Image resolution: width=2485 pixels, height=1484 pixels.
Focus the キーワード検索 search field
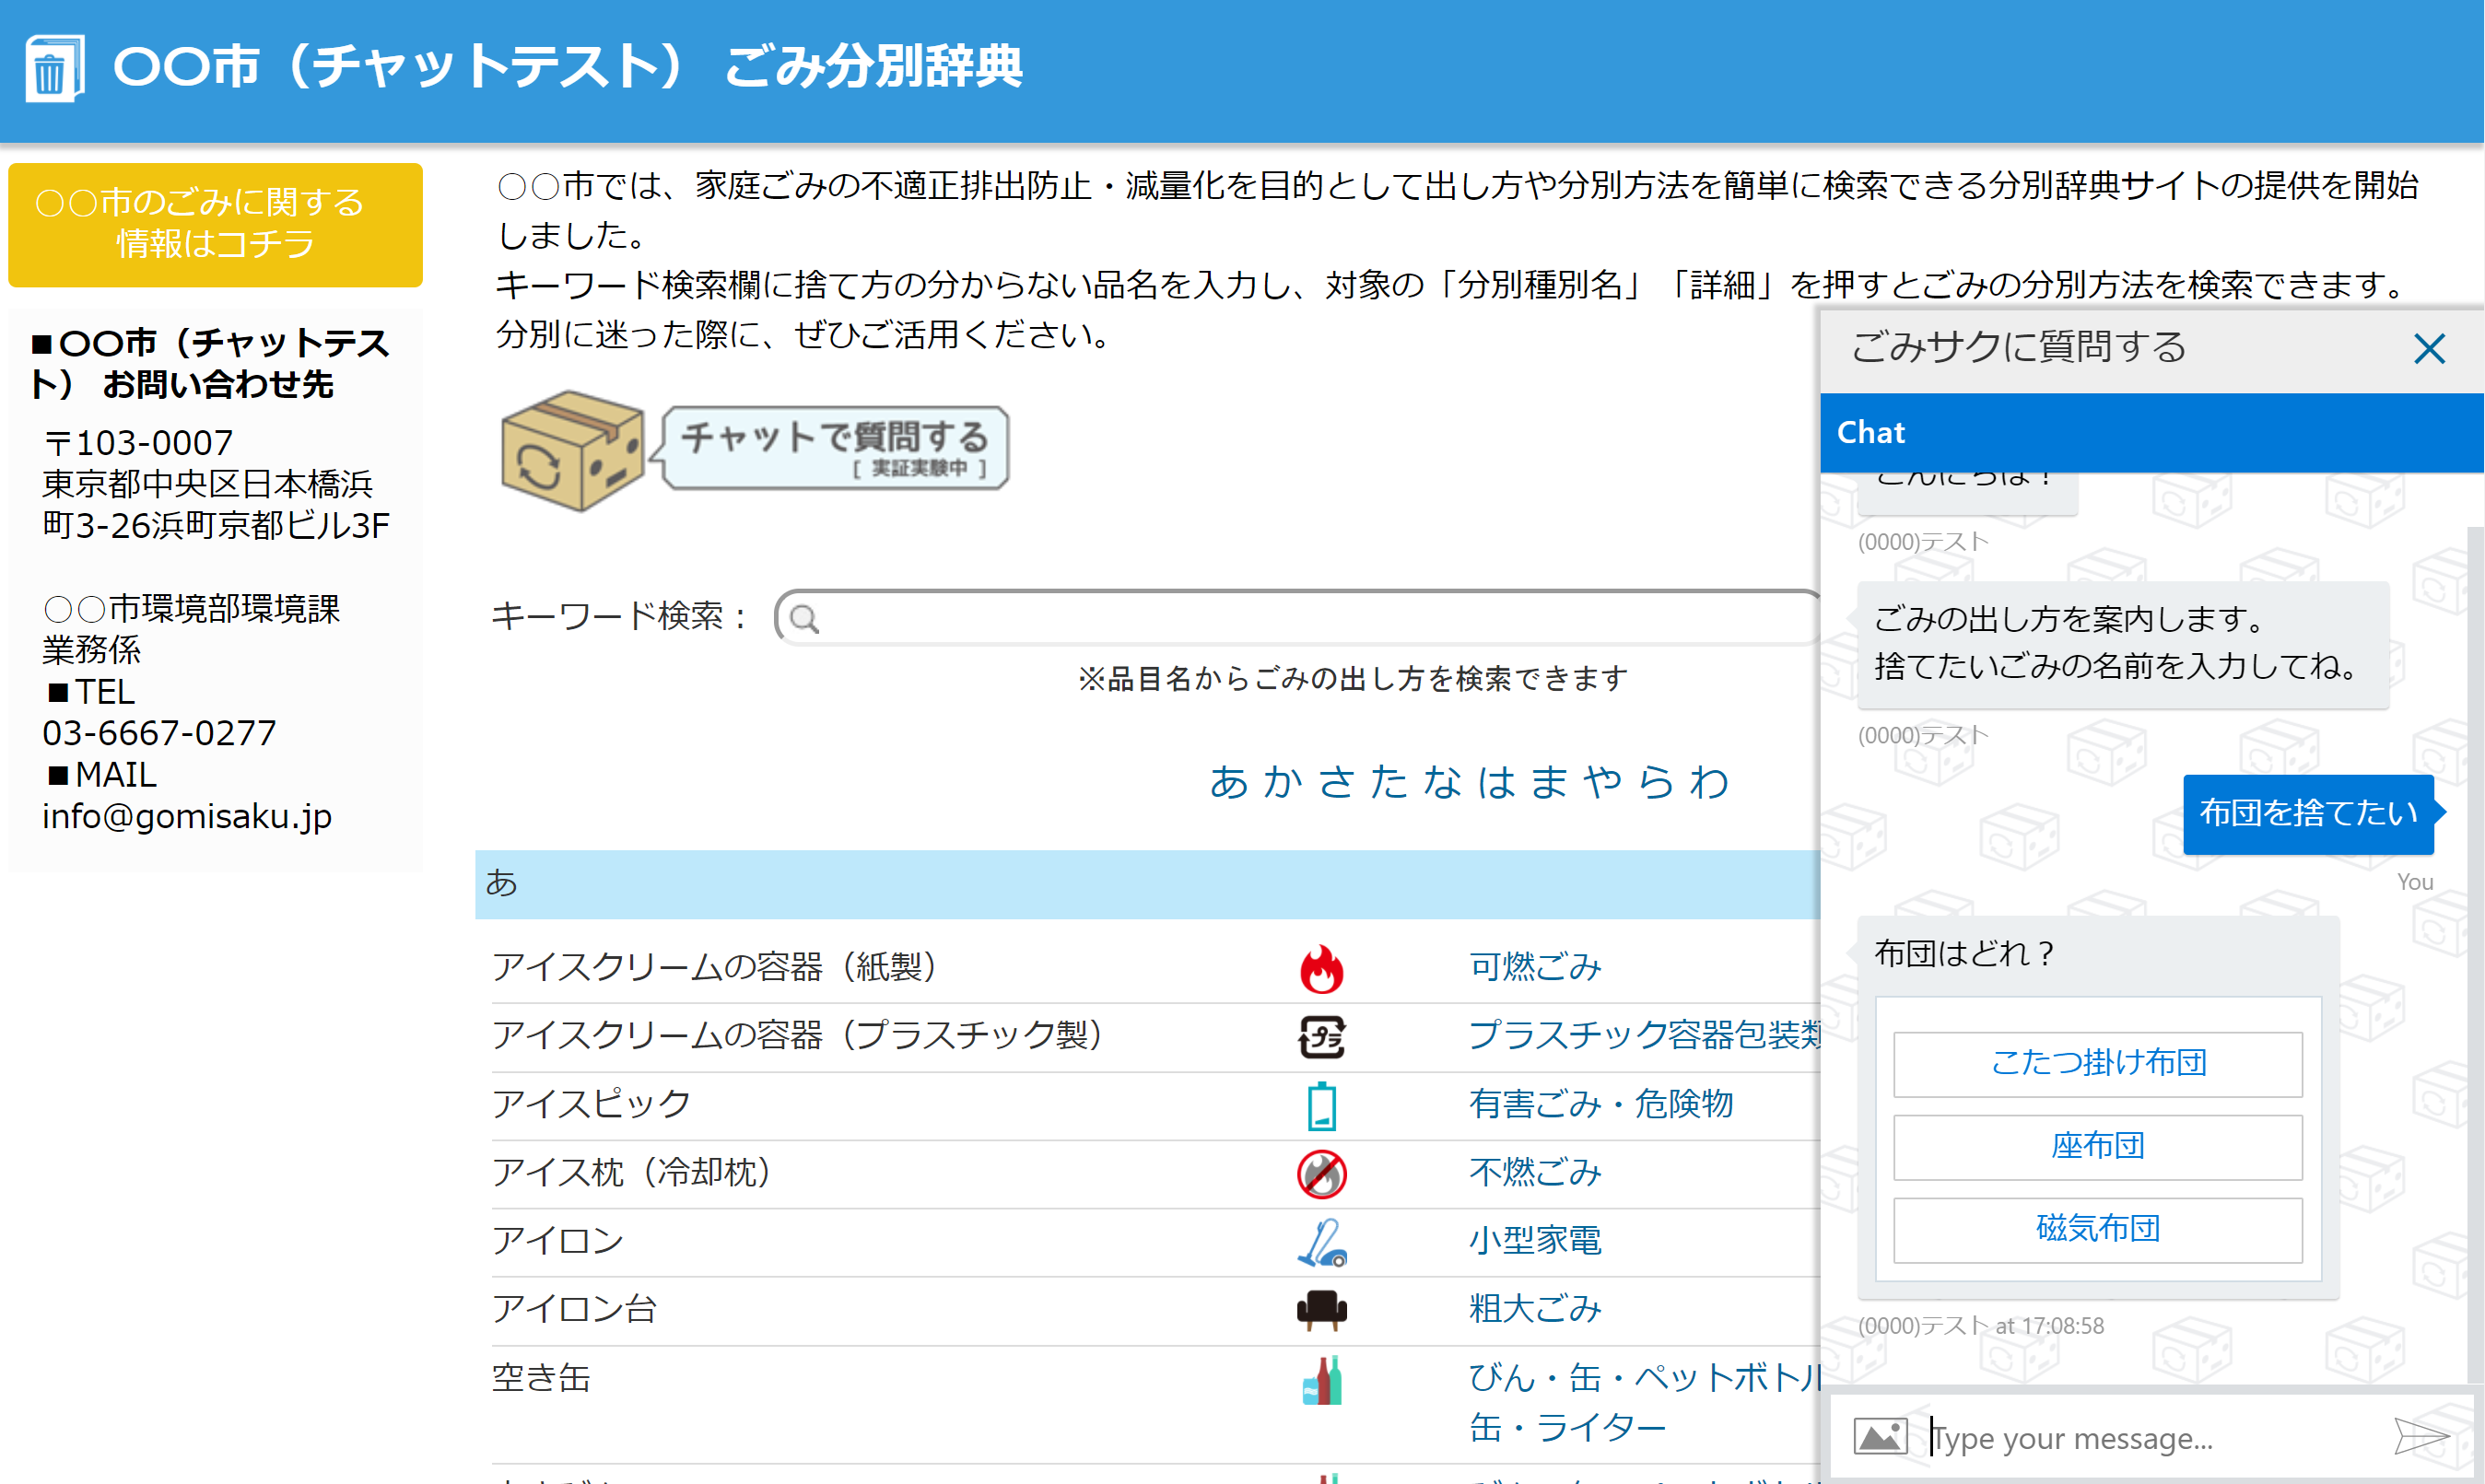[1300, 618]
